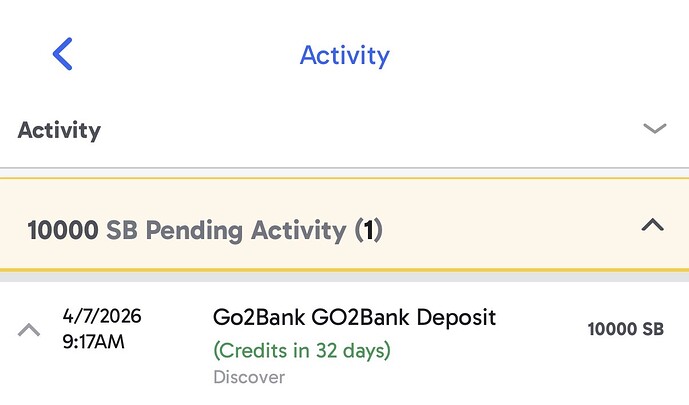Click the Activity page title
The height and width of the screenshot is (405, 689).
coord(344,54)
